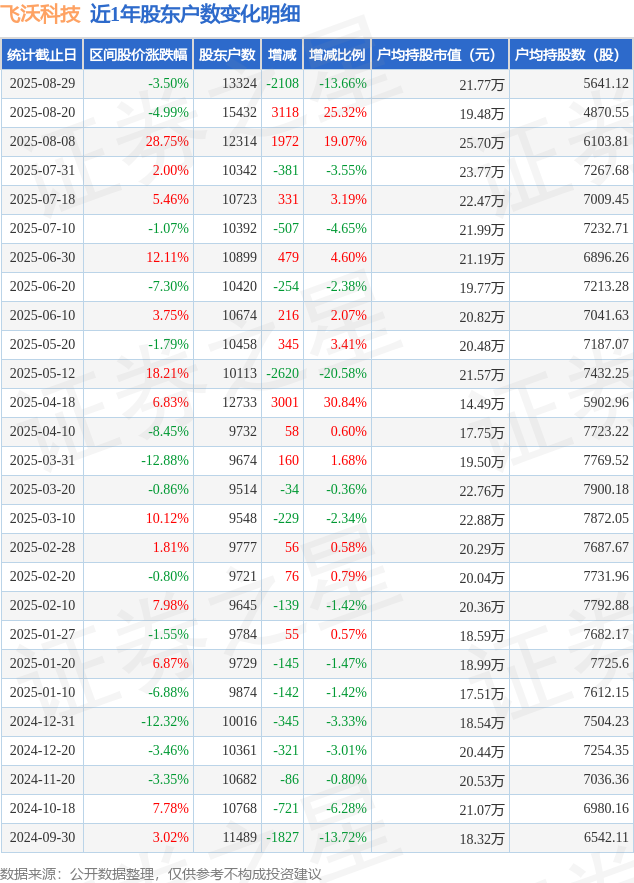Click the 户均持股数（股） column header
The width and height of the screenshot is (634, 883).
(571, 55)
